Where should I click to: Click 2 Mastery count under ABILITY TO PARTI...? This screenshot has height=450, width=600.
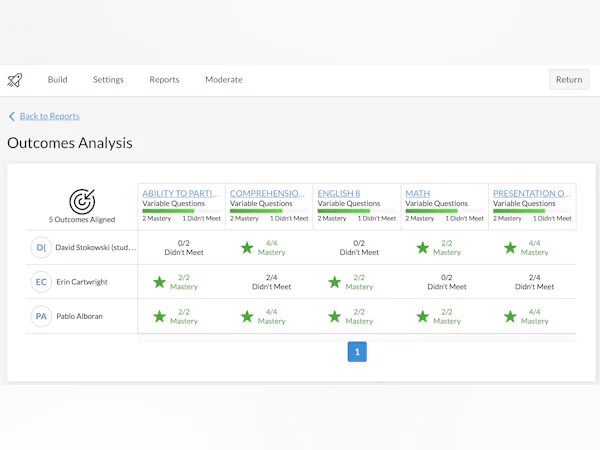point(157,218)
